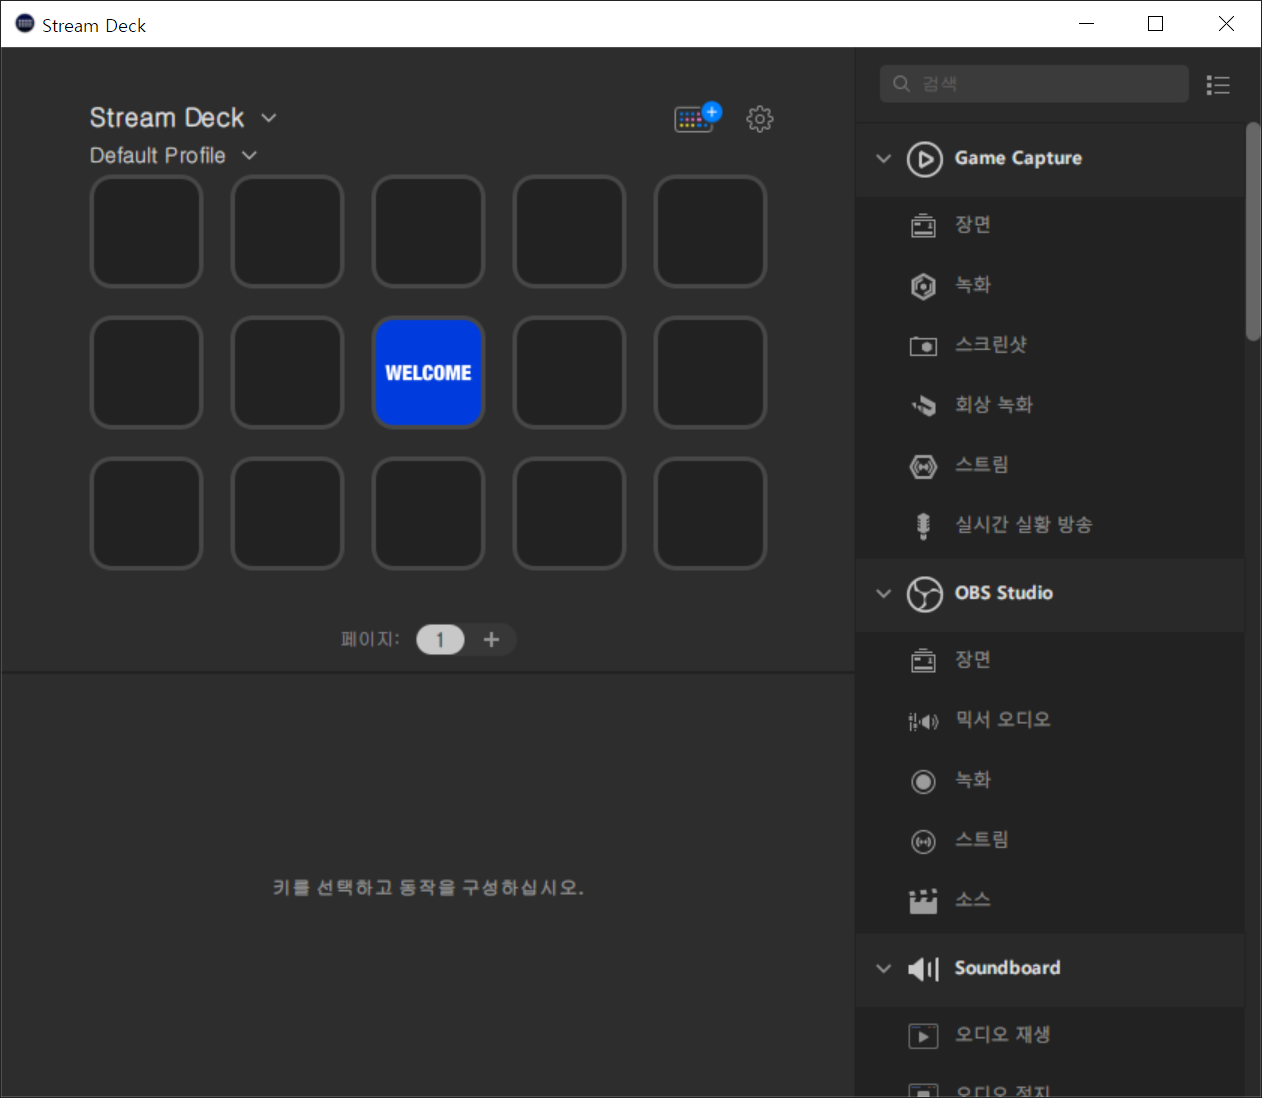Viewport: 1262px width, 1098px height.
Task: Select 소스 action label
Action: (x=973, y=900)
